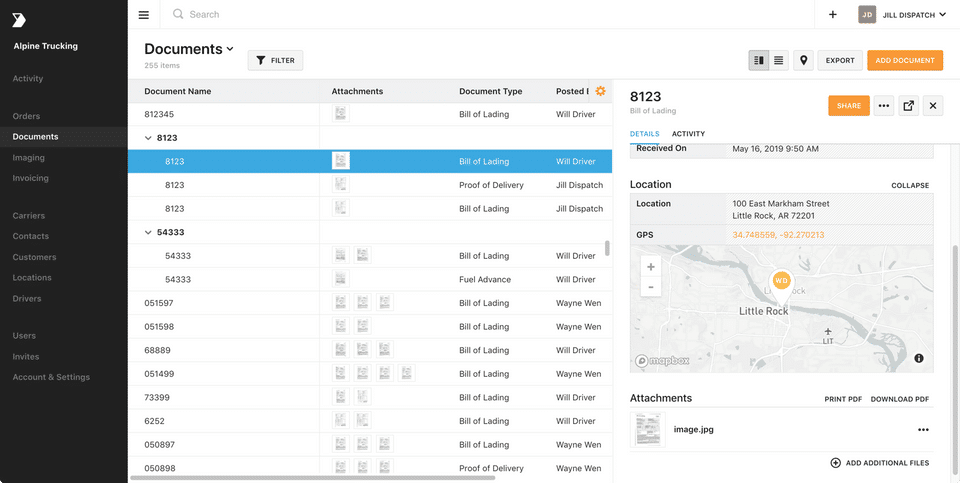Click the JD user avatar
Viewport: 960px width, 483px height.
point(867,15)
